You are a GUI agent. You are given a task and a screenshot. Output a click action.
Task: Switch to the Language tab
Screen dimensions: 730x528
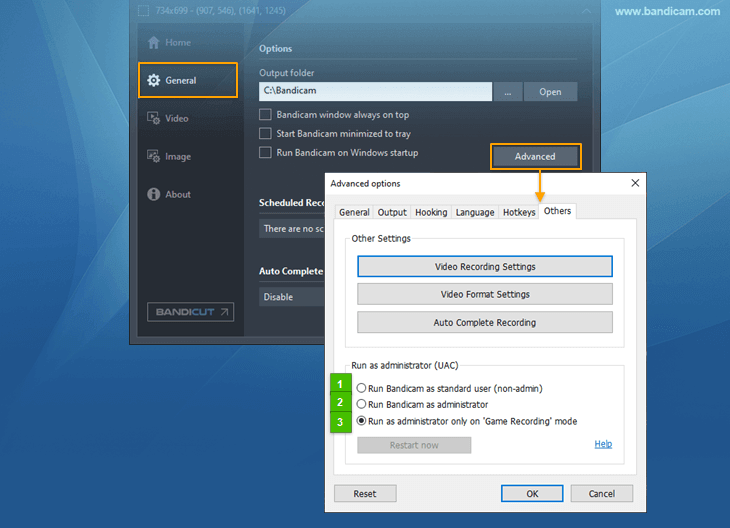(475, 212)
